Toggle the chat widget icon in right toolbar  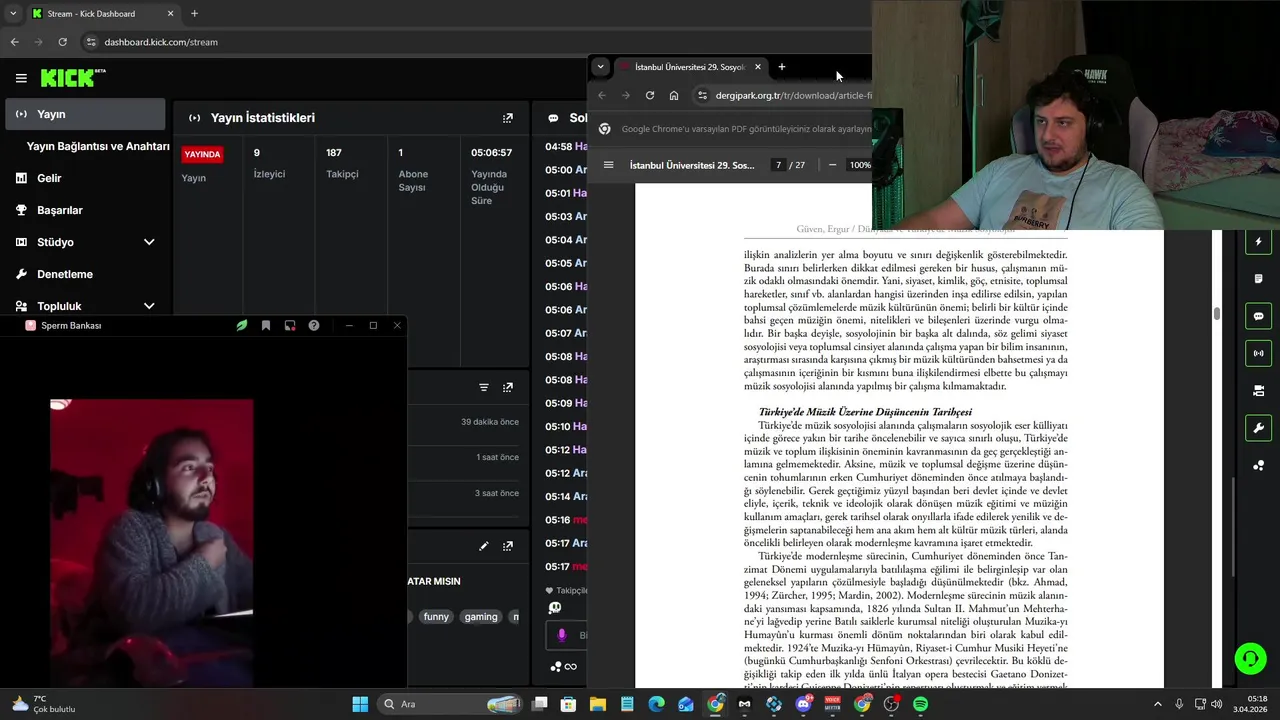[x=1258, y=316]
